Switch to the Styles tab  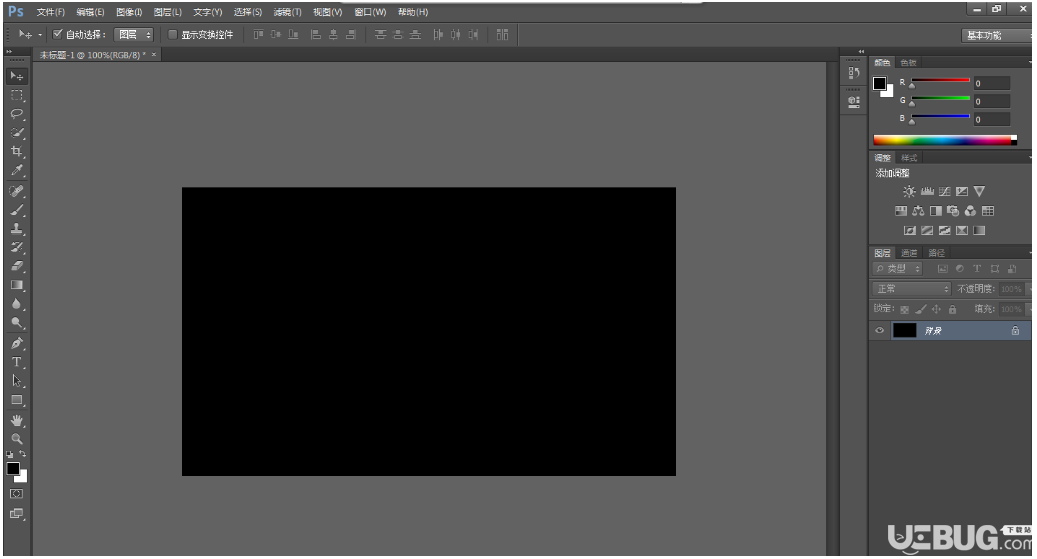tap(909, 157)
